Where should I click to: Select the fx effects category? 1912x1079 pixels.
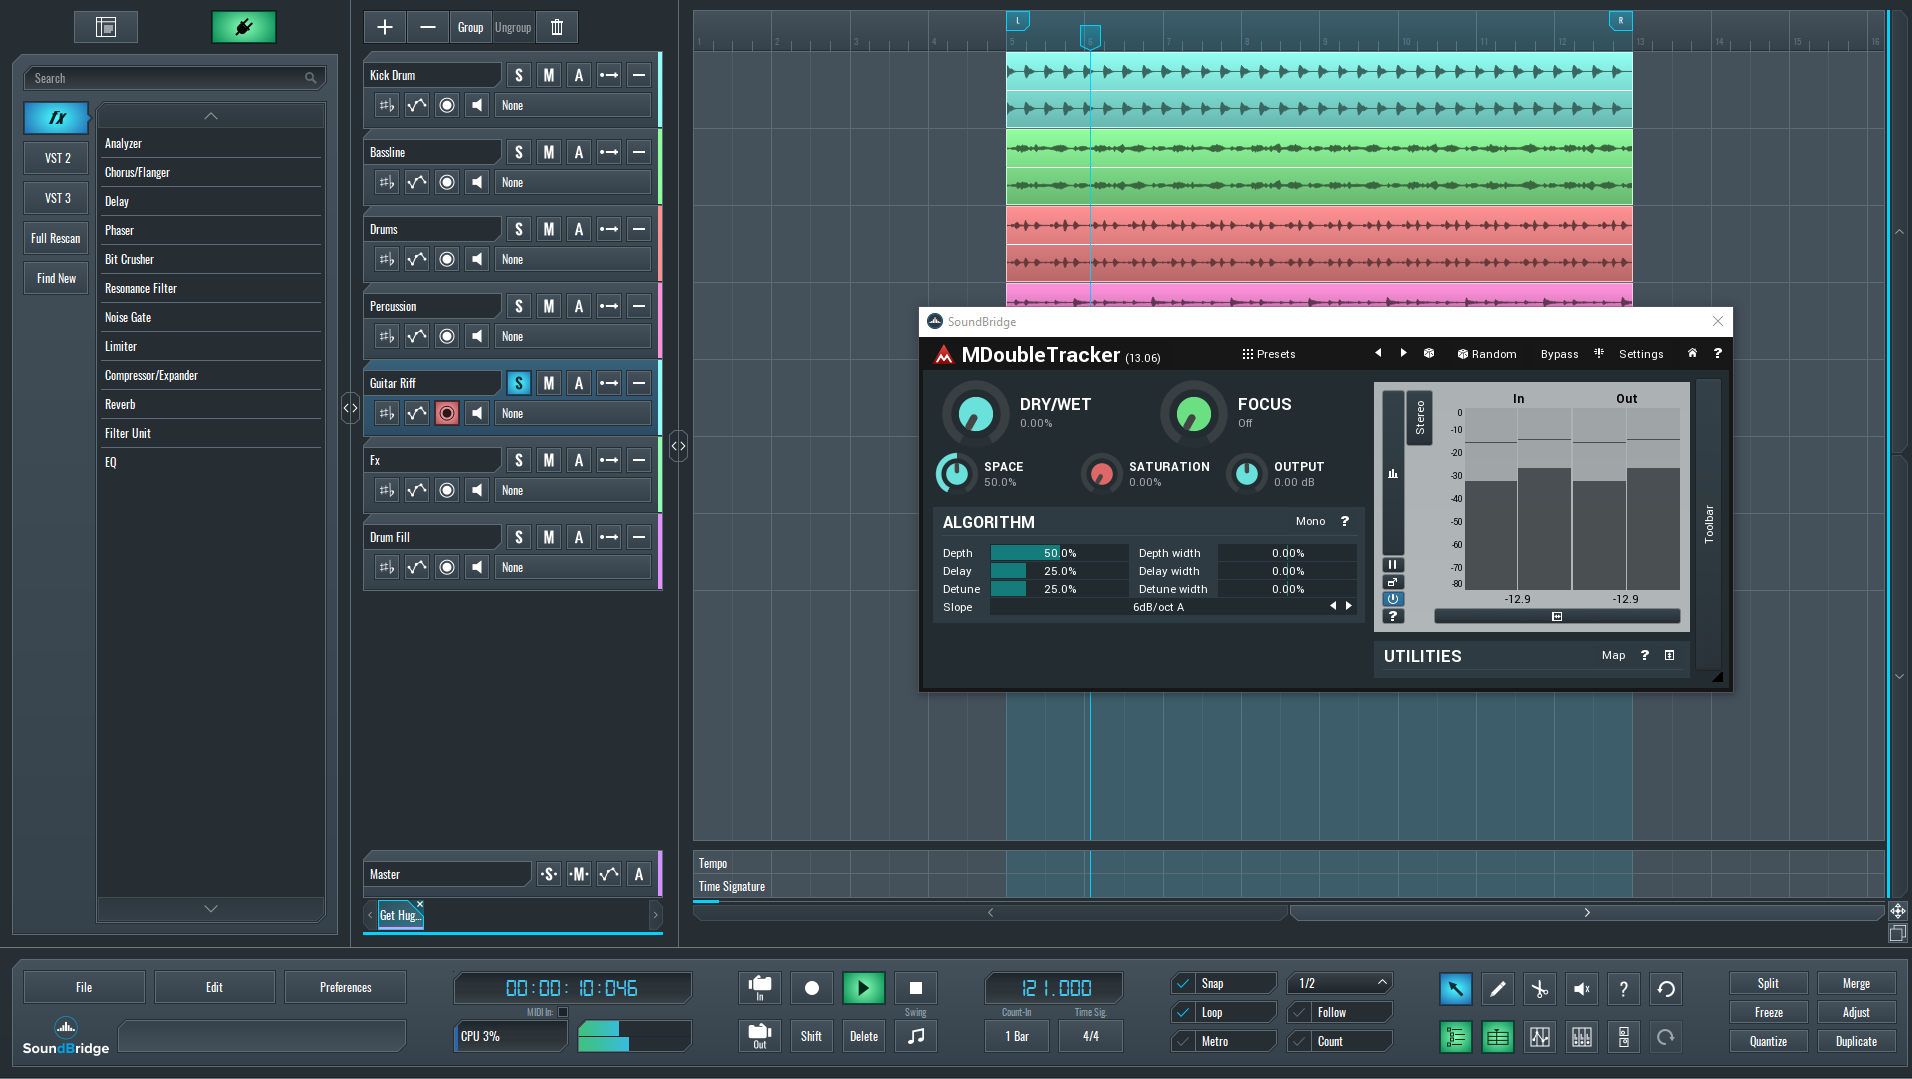coord(57,118)
